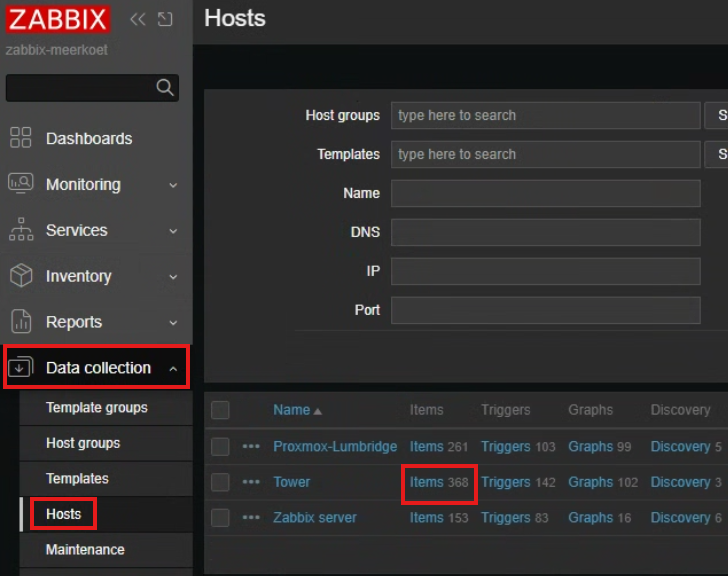Click the zabbix-meerkoet server name

point(57,50)
